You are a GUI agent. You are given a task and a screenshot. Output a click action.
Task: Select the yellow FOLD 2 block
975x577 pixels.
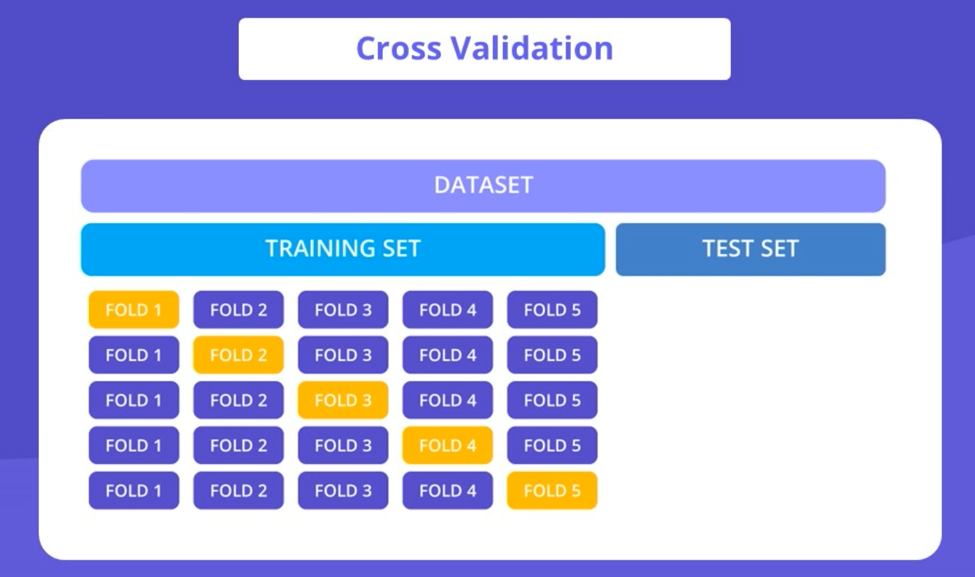point(238,355)
